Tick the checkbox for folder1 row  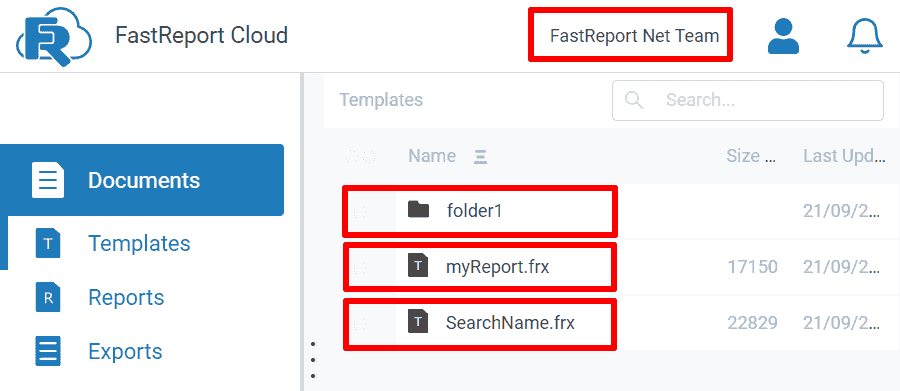360,212
